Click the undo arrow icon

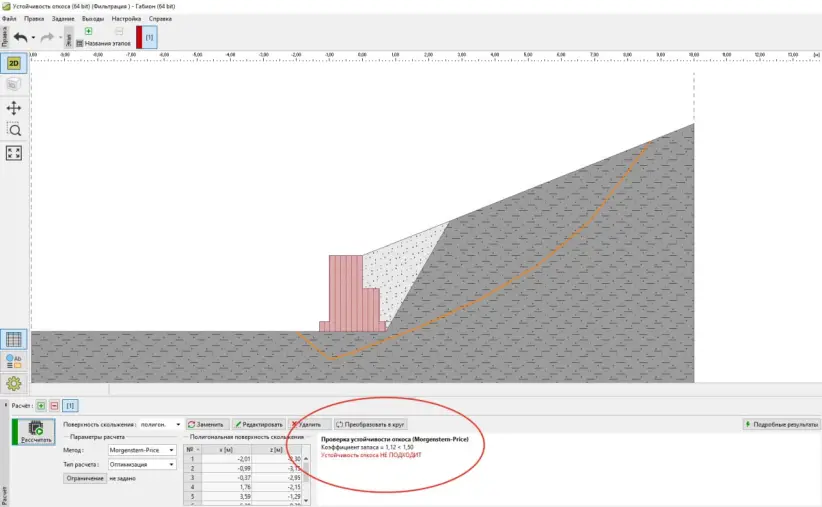pyautogui.click(x=20, y=37)
